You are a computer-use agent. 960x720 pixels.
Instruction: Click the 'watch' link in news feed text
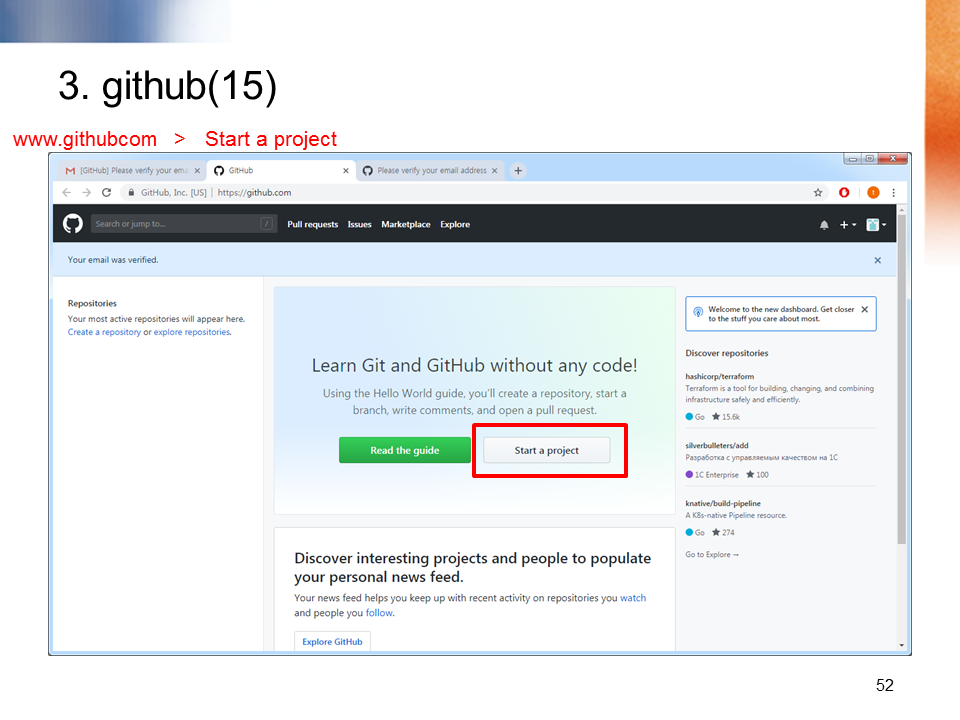click(633, 598)
